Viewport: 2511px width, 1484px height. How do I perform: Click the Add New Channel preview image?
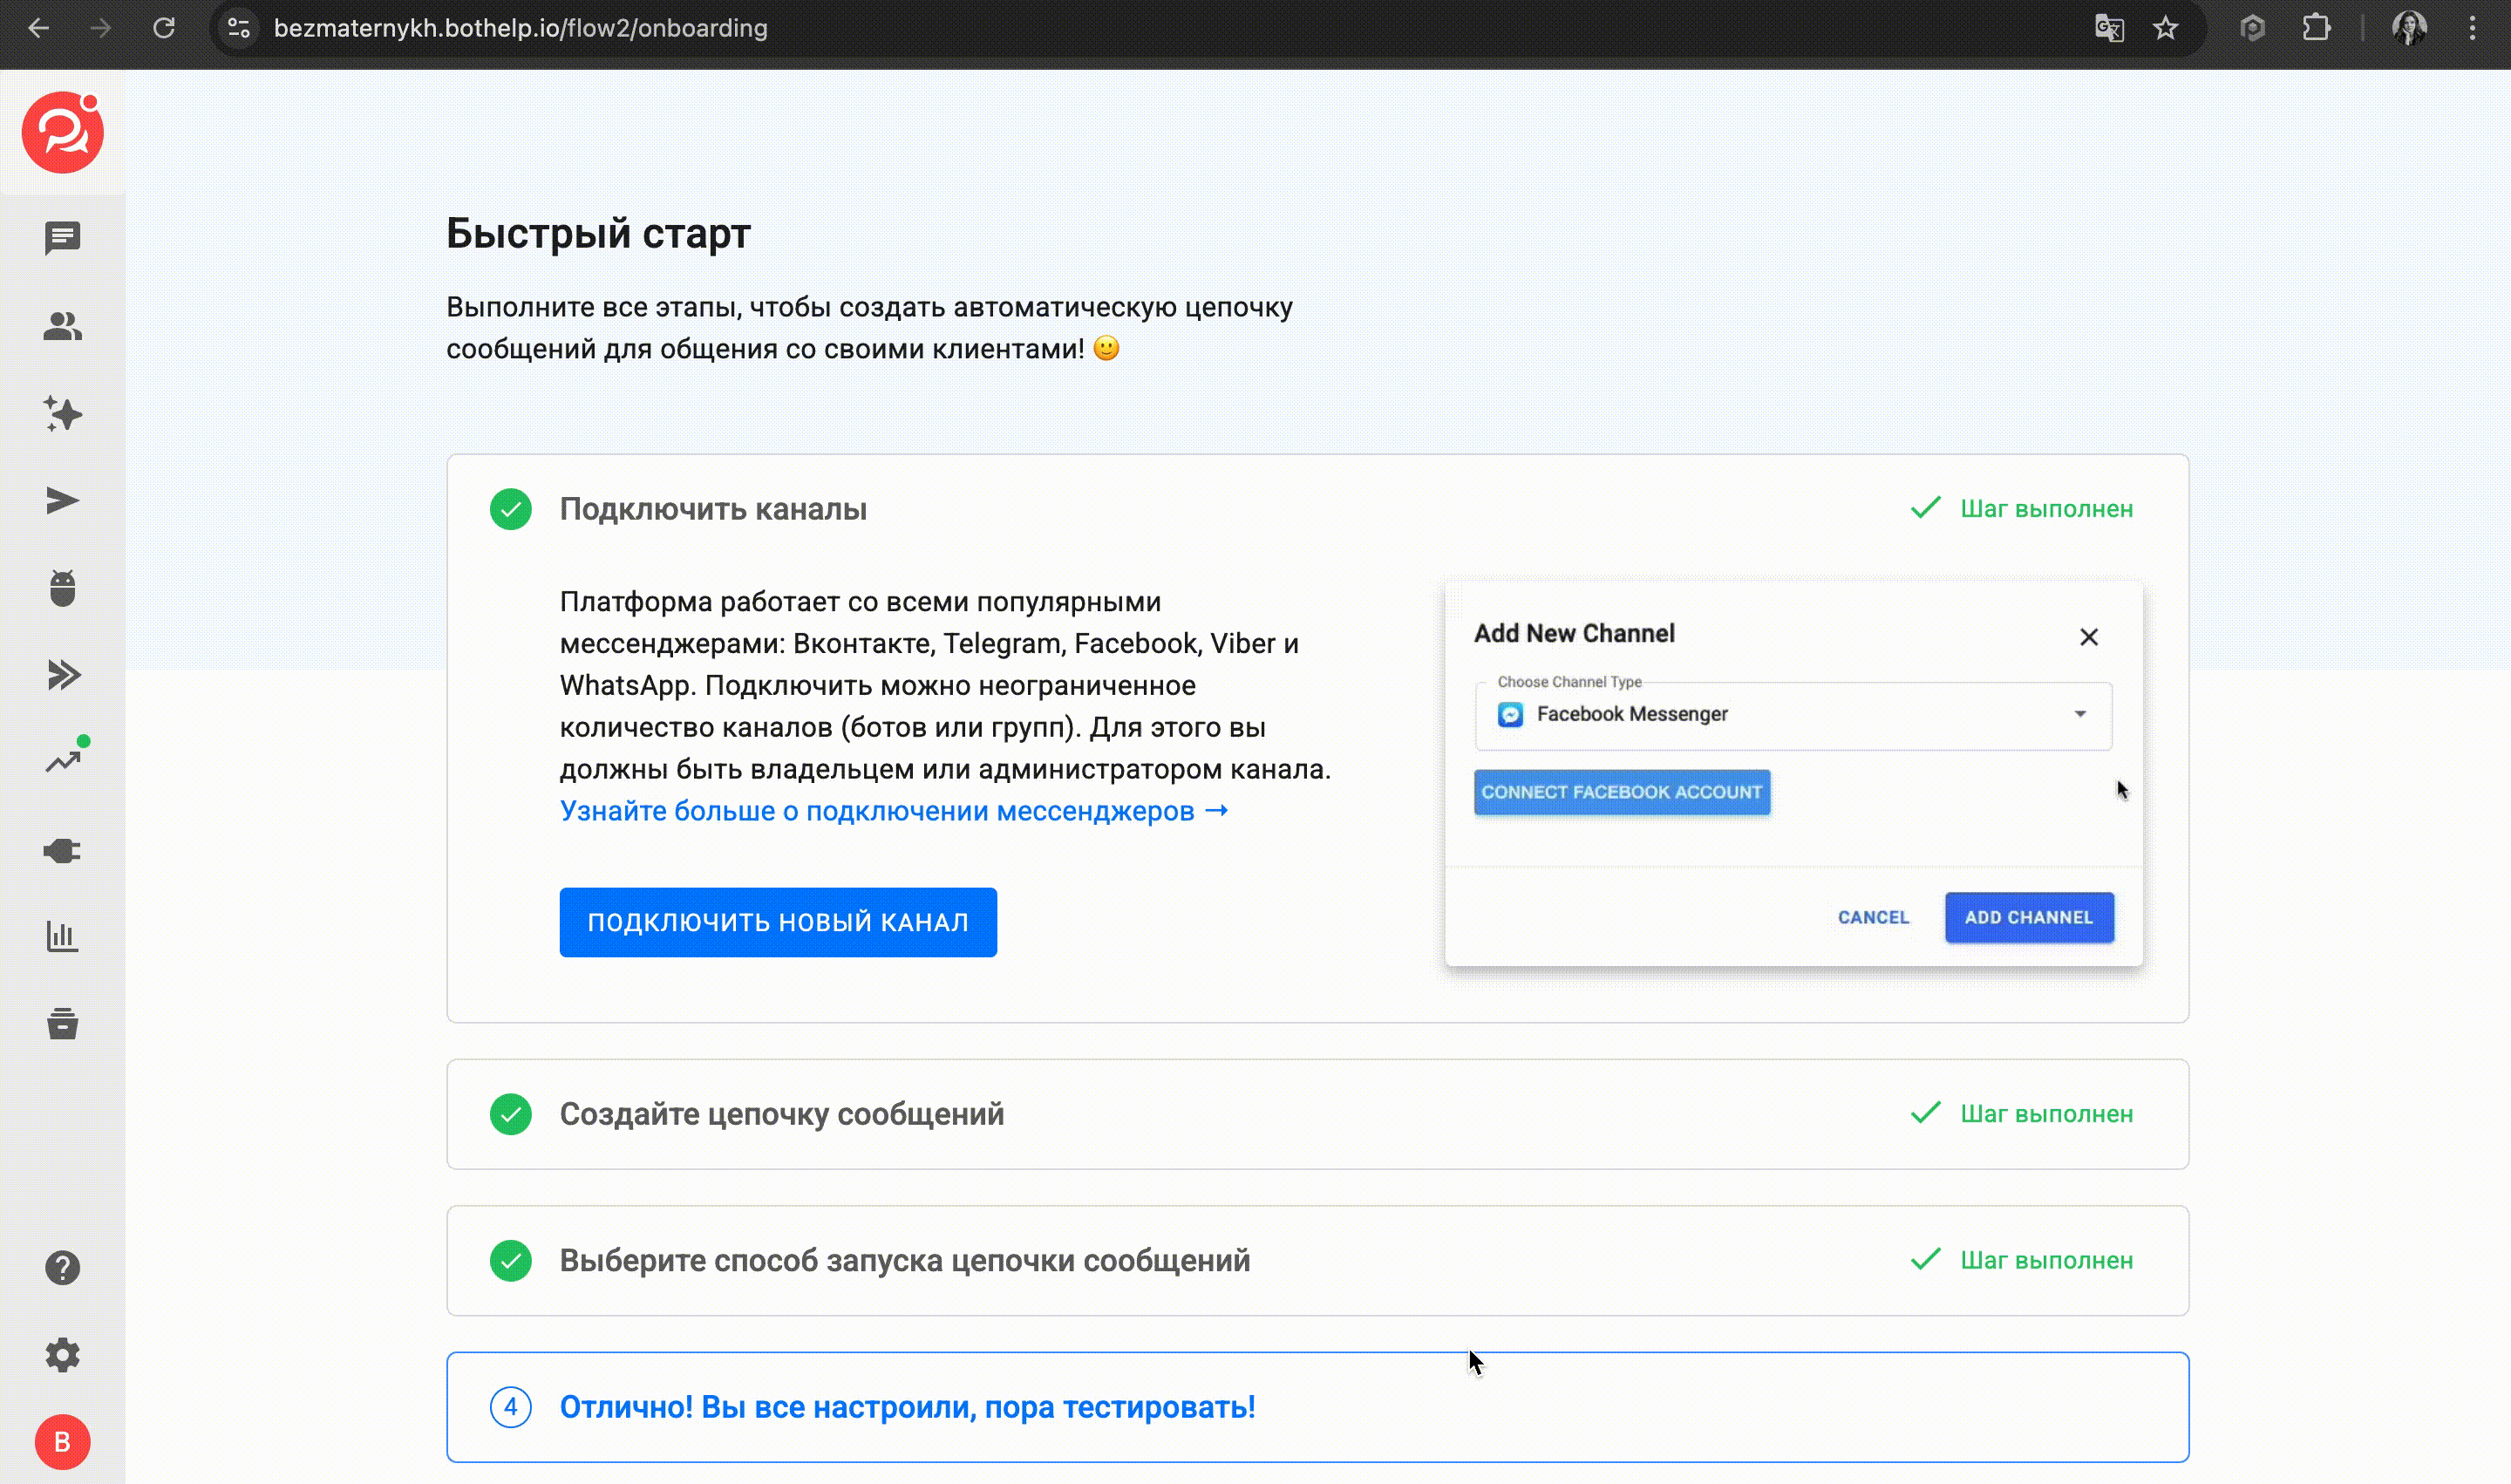point(1792,775)
